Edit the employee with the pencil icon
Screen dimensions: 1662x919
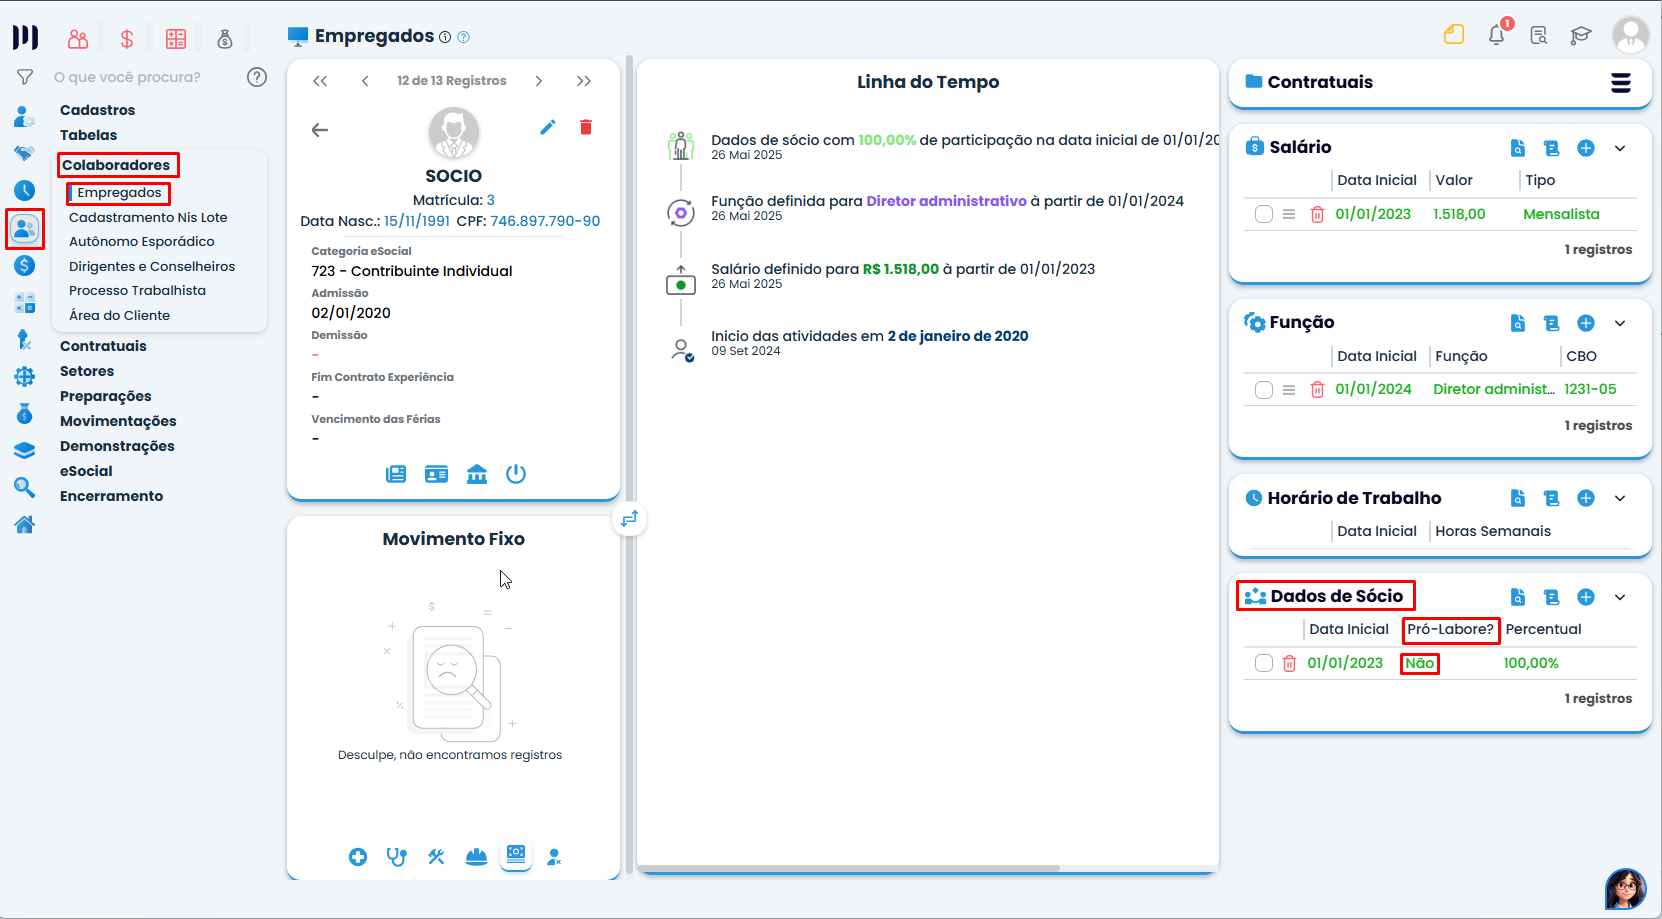pos(547,127)
